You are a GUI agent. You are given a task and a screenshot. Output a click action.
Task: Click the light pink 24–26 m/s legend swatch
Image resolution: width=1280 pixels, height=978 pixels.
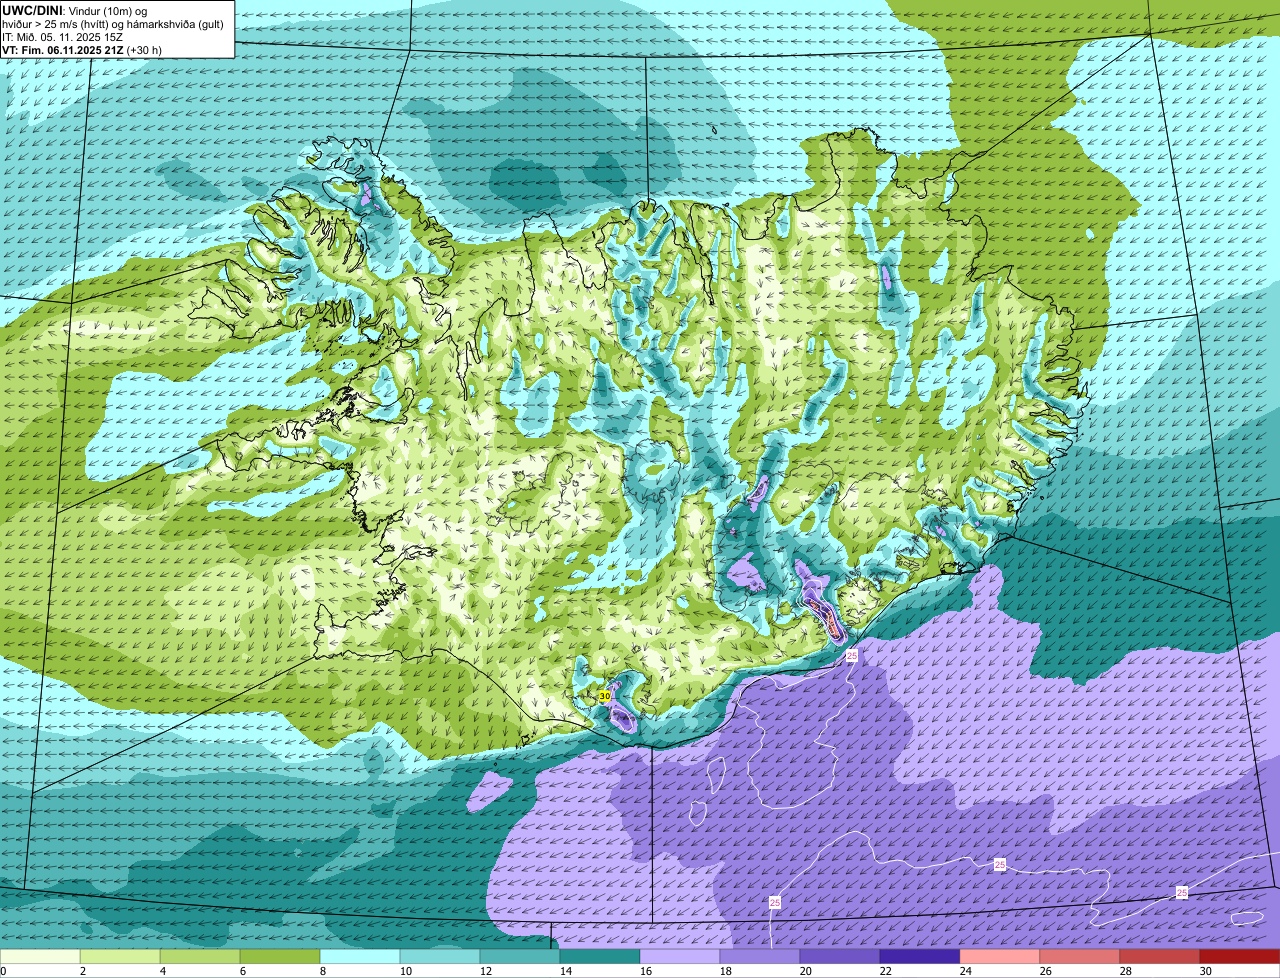1000,957
